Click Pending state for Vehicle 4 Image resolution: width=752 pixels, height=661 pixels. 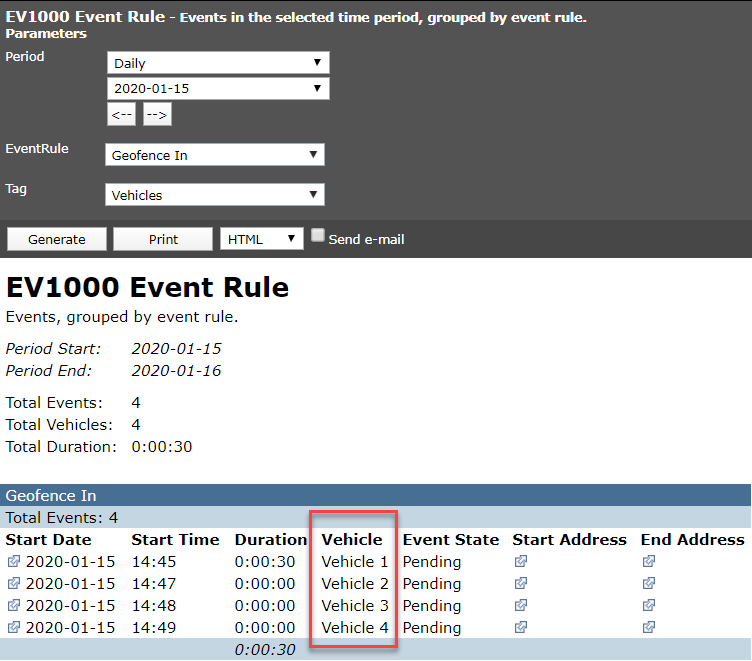click(x=432, y=627)
